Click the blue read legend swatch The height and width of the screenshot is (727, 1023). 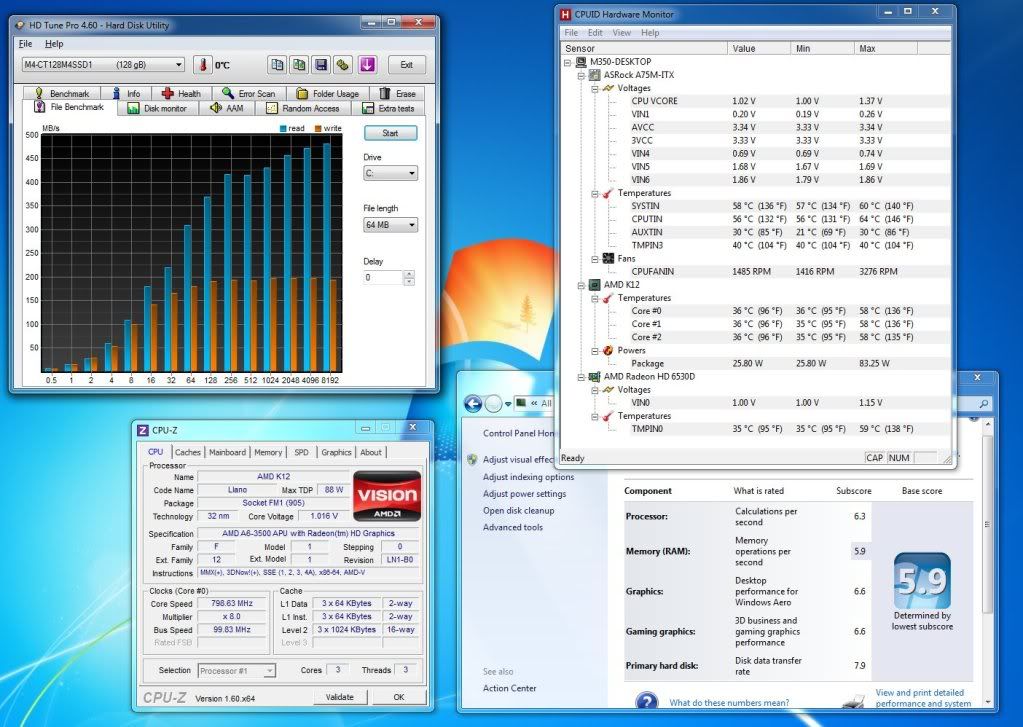(x=283, y=129)
